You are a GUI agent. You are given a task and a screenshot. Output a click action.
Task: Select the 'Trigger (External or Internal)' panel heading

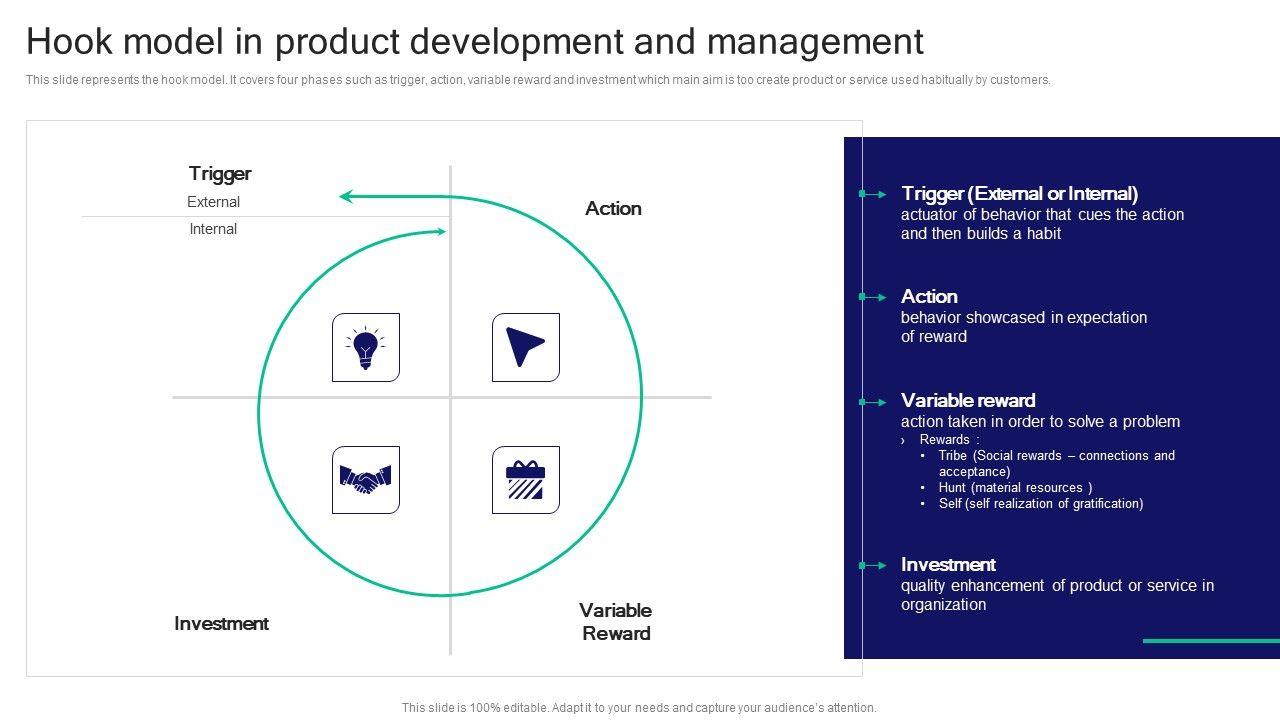1020,194
